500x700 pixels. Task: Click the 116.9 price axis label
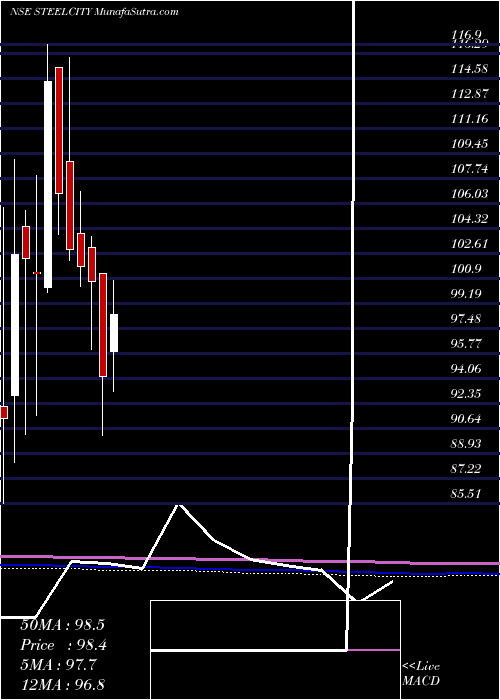pos(466,34)
